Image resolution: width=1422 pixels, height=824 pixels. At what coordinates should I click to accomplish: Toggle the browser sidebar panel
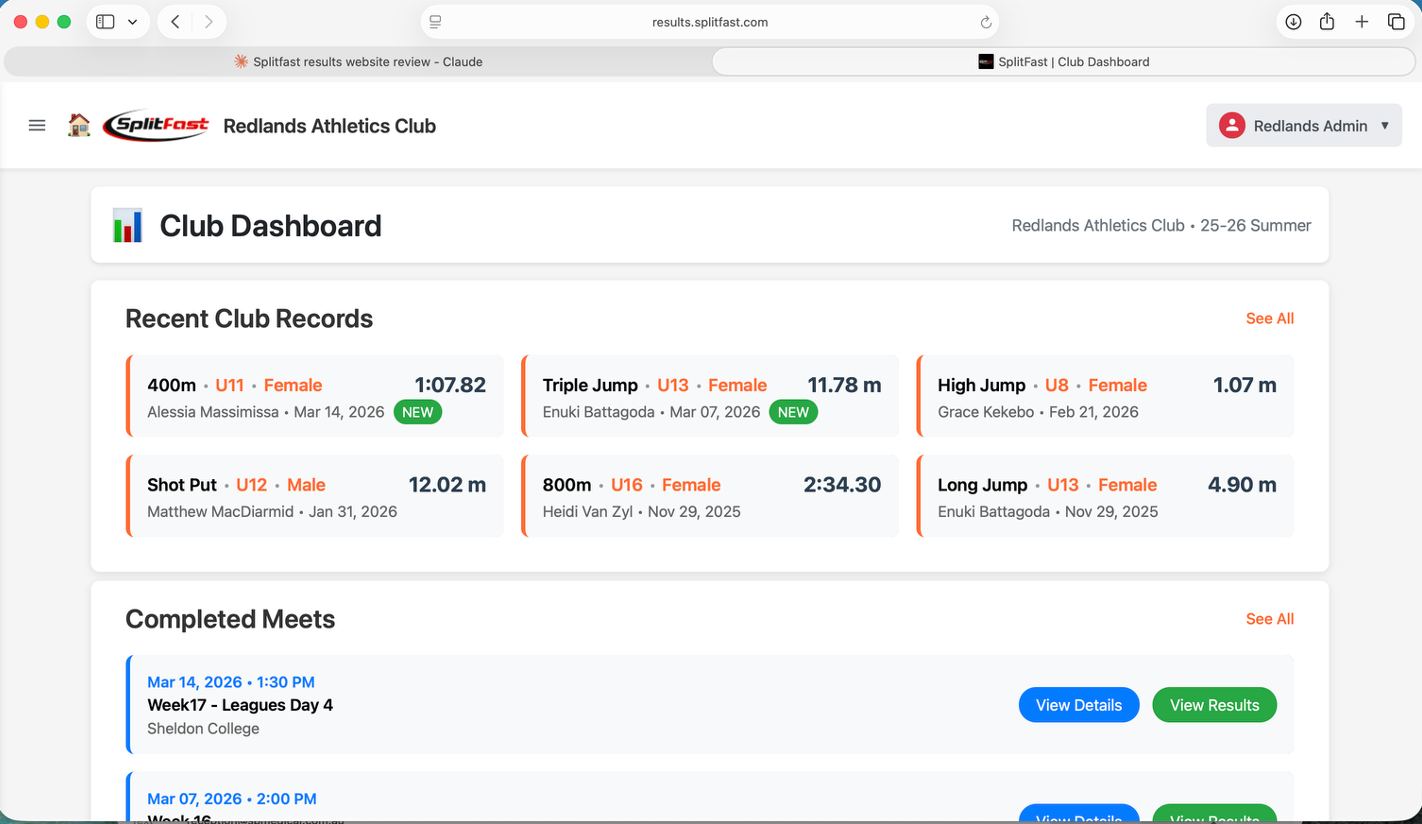click(x=104, y=21)
